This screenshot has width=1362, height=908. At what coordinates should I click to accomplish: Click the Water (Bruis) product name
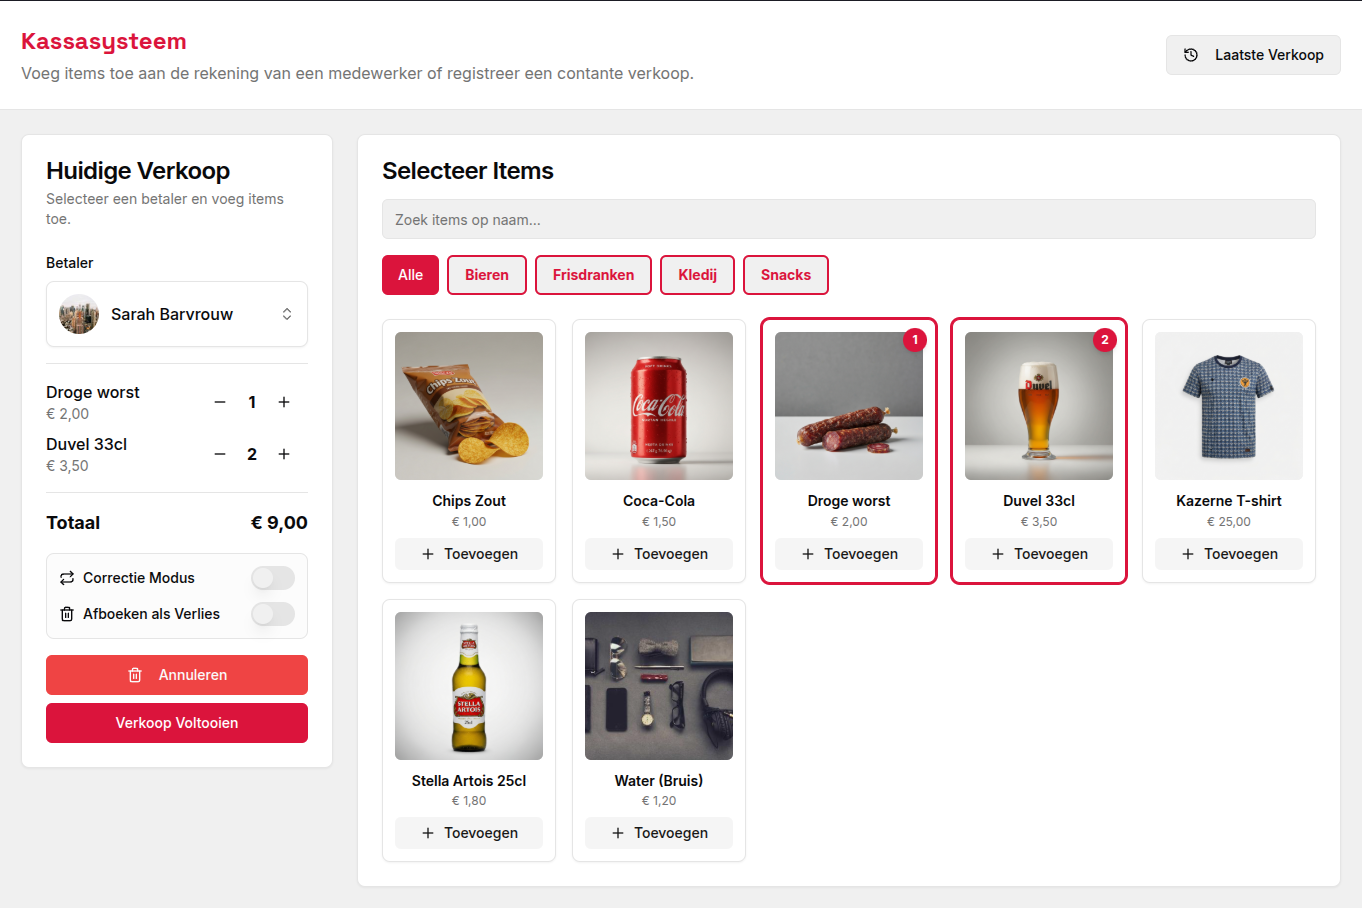click(x=659, y=781)
